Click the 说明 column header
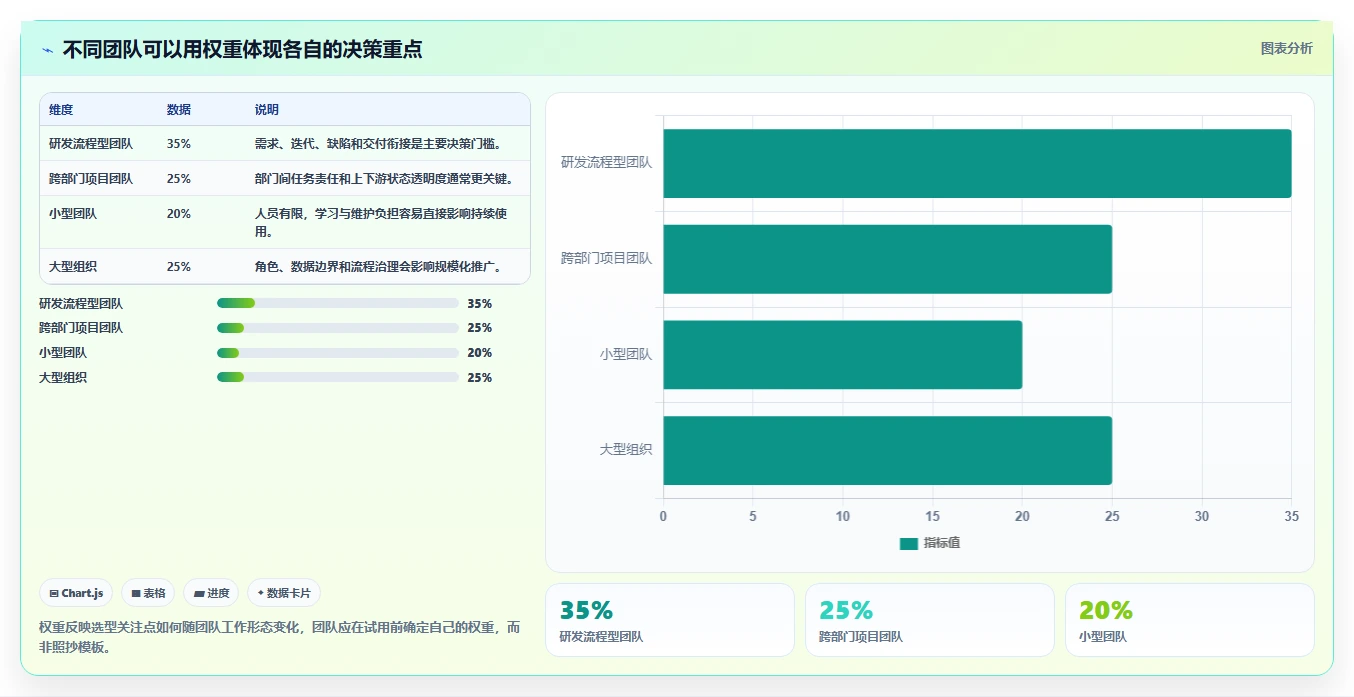 pyautogui.click(x=267, y=110)
